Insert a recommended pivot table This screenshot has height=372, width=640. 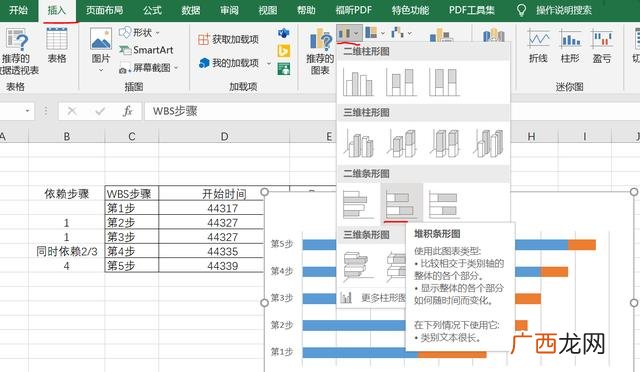click(16, 52)
